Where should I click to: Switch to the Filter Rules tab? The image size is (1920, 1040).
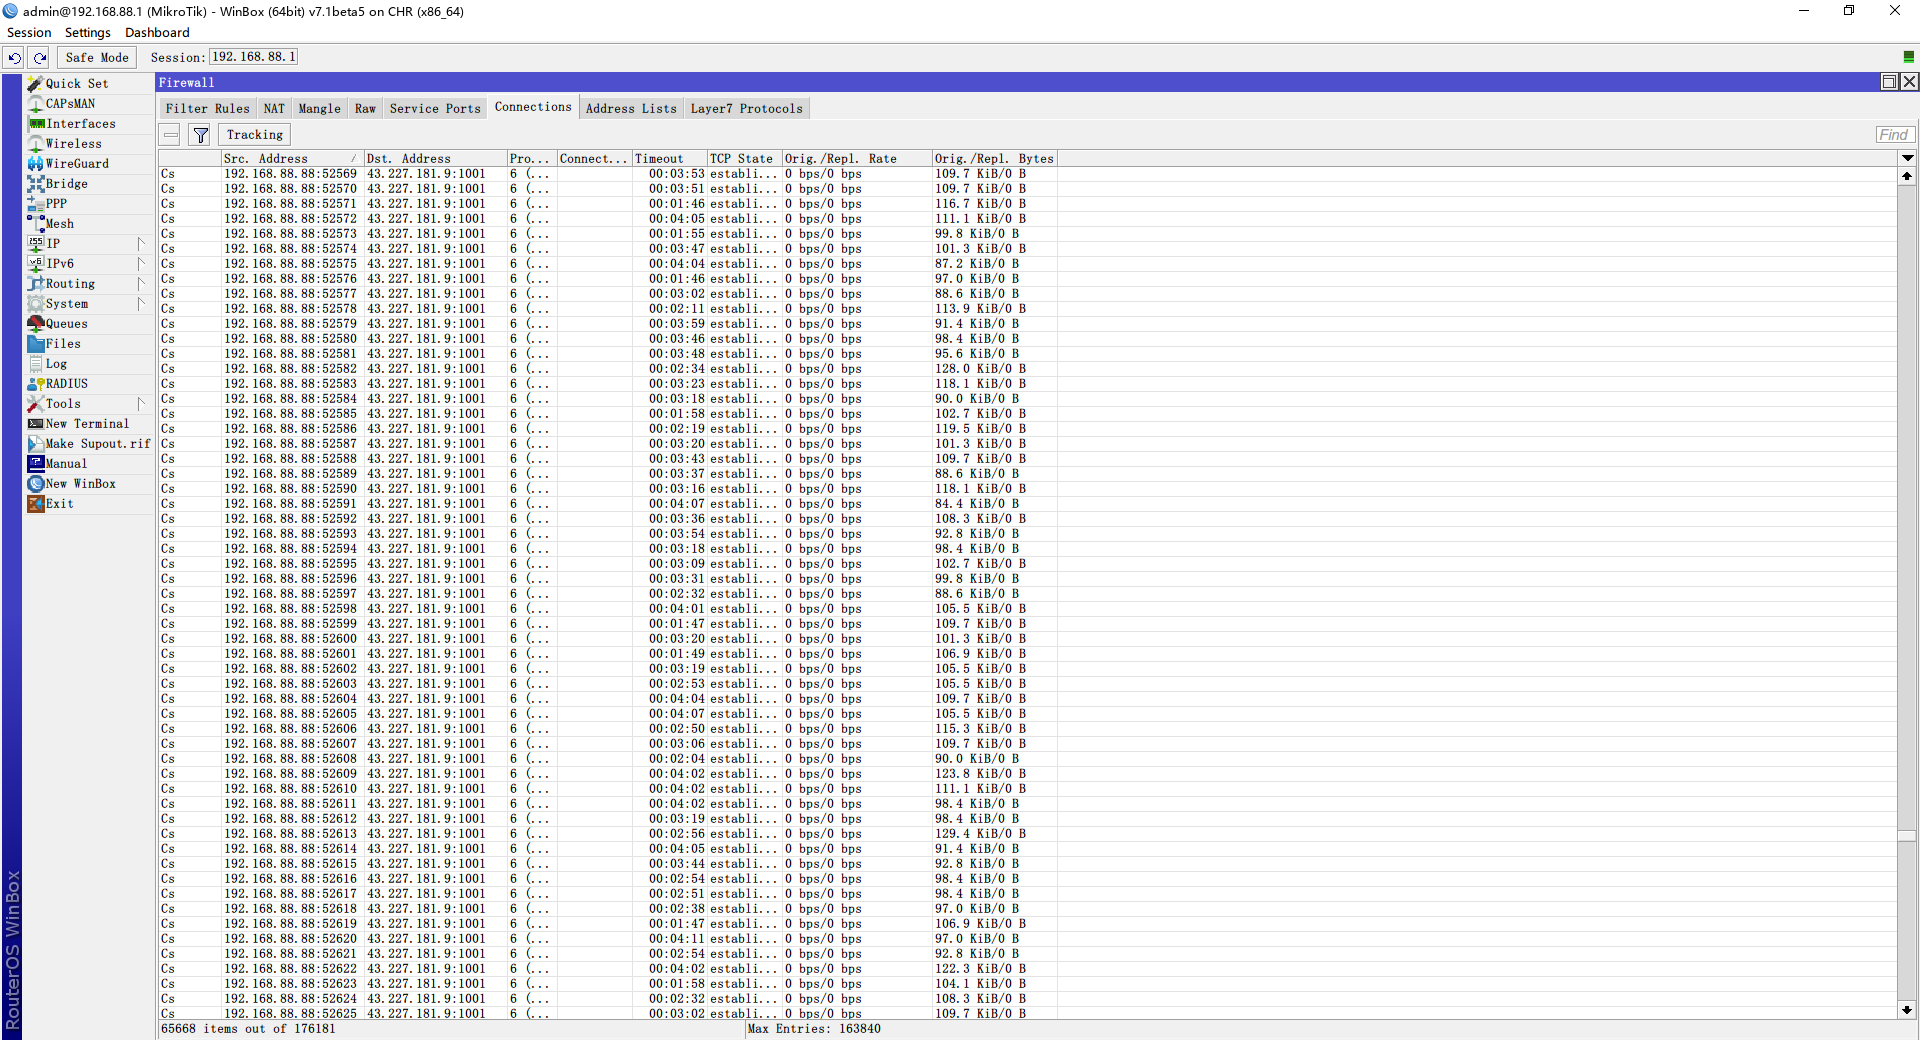207,109
